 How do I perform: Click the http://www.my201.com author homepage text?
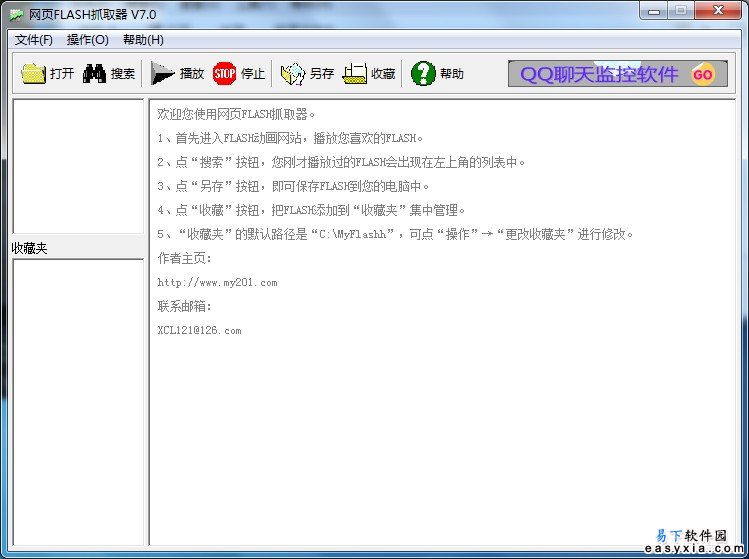tap(217, 282)
